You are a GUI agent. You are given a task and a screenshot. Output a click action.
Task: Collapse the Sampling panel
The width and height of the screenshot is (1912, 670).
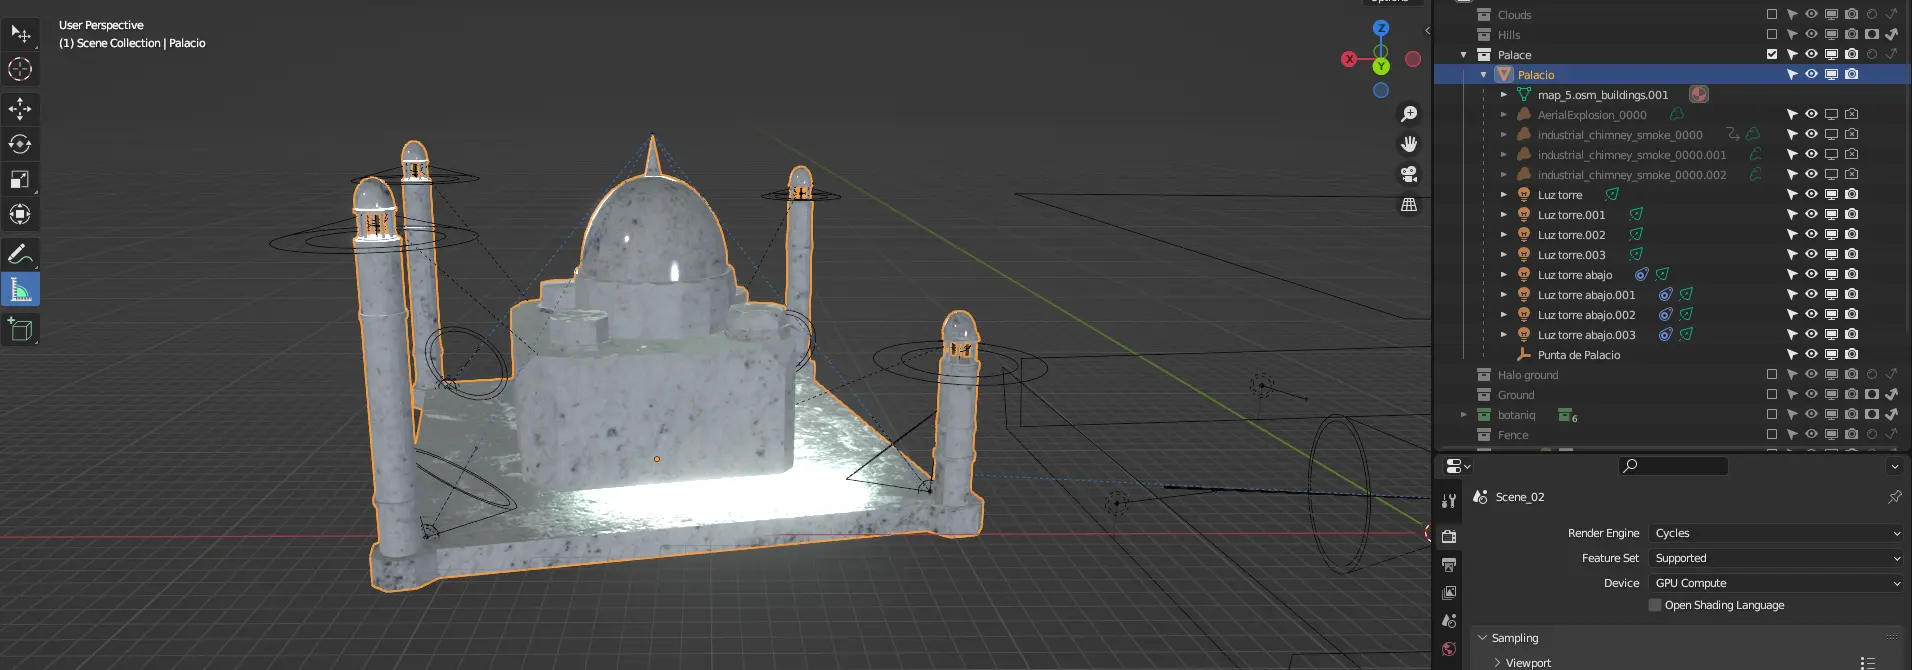[1482, 637]
